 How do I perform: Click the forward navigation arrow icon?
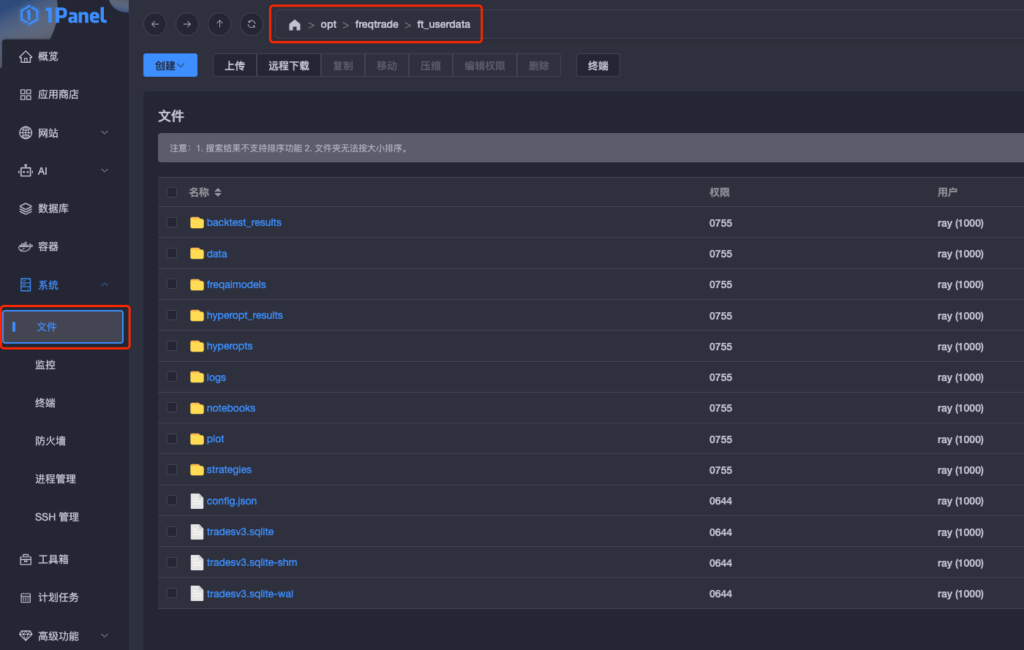pos(187,24)
